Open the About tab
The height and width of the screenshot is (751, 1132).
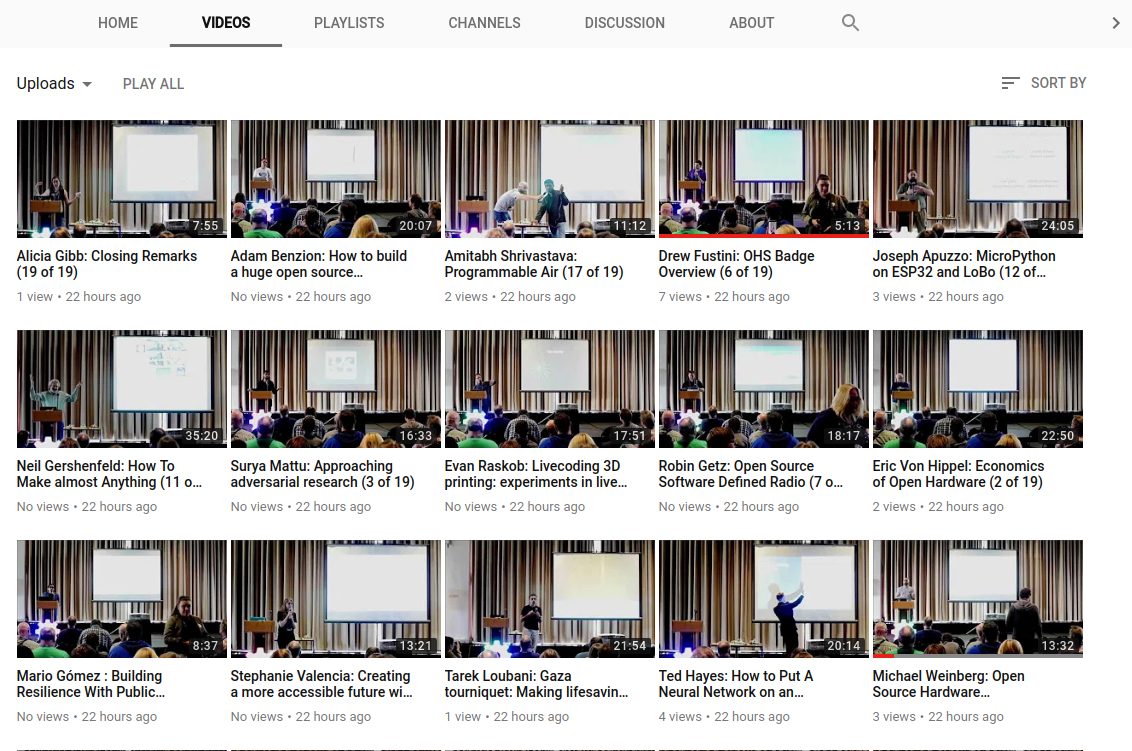point(751,23)
